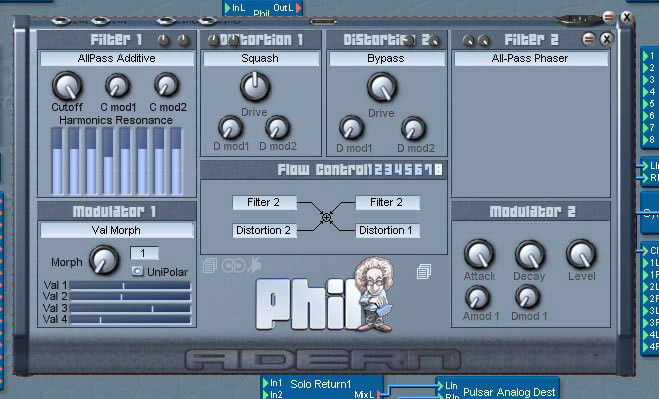The width and height of the screenshot is (659, 399).
Task: Click the Pulsar Analog Dest module label
Action: tap(509, 392)
